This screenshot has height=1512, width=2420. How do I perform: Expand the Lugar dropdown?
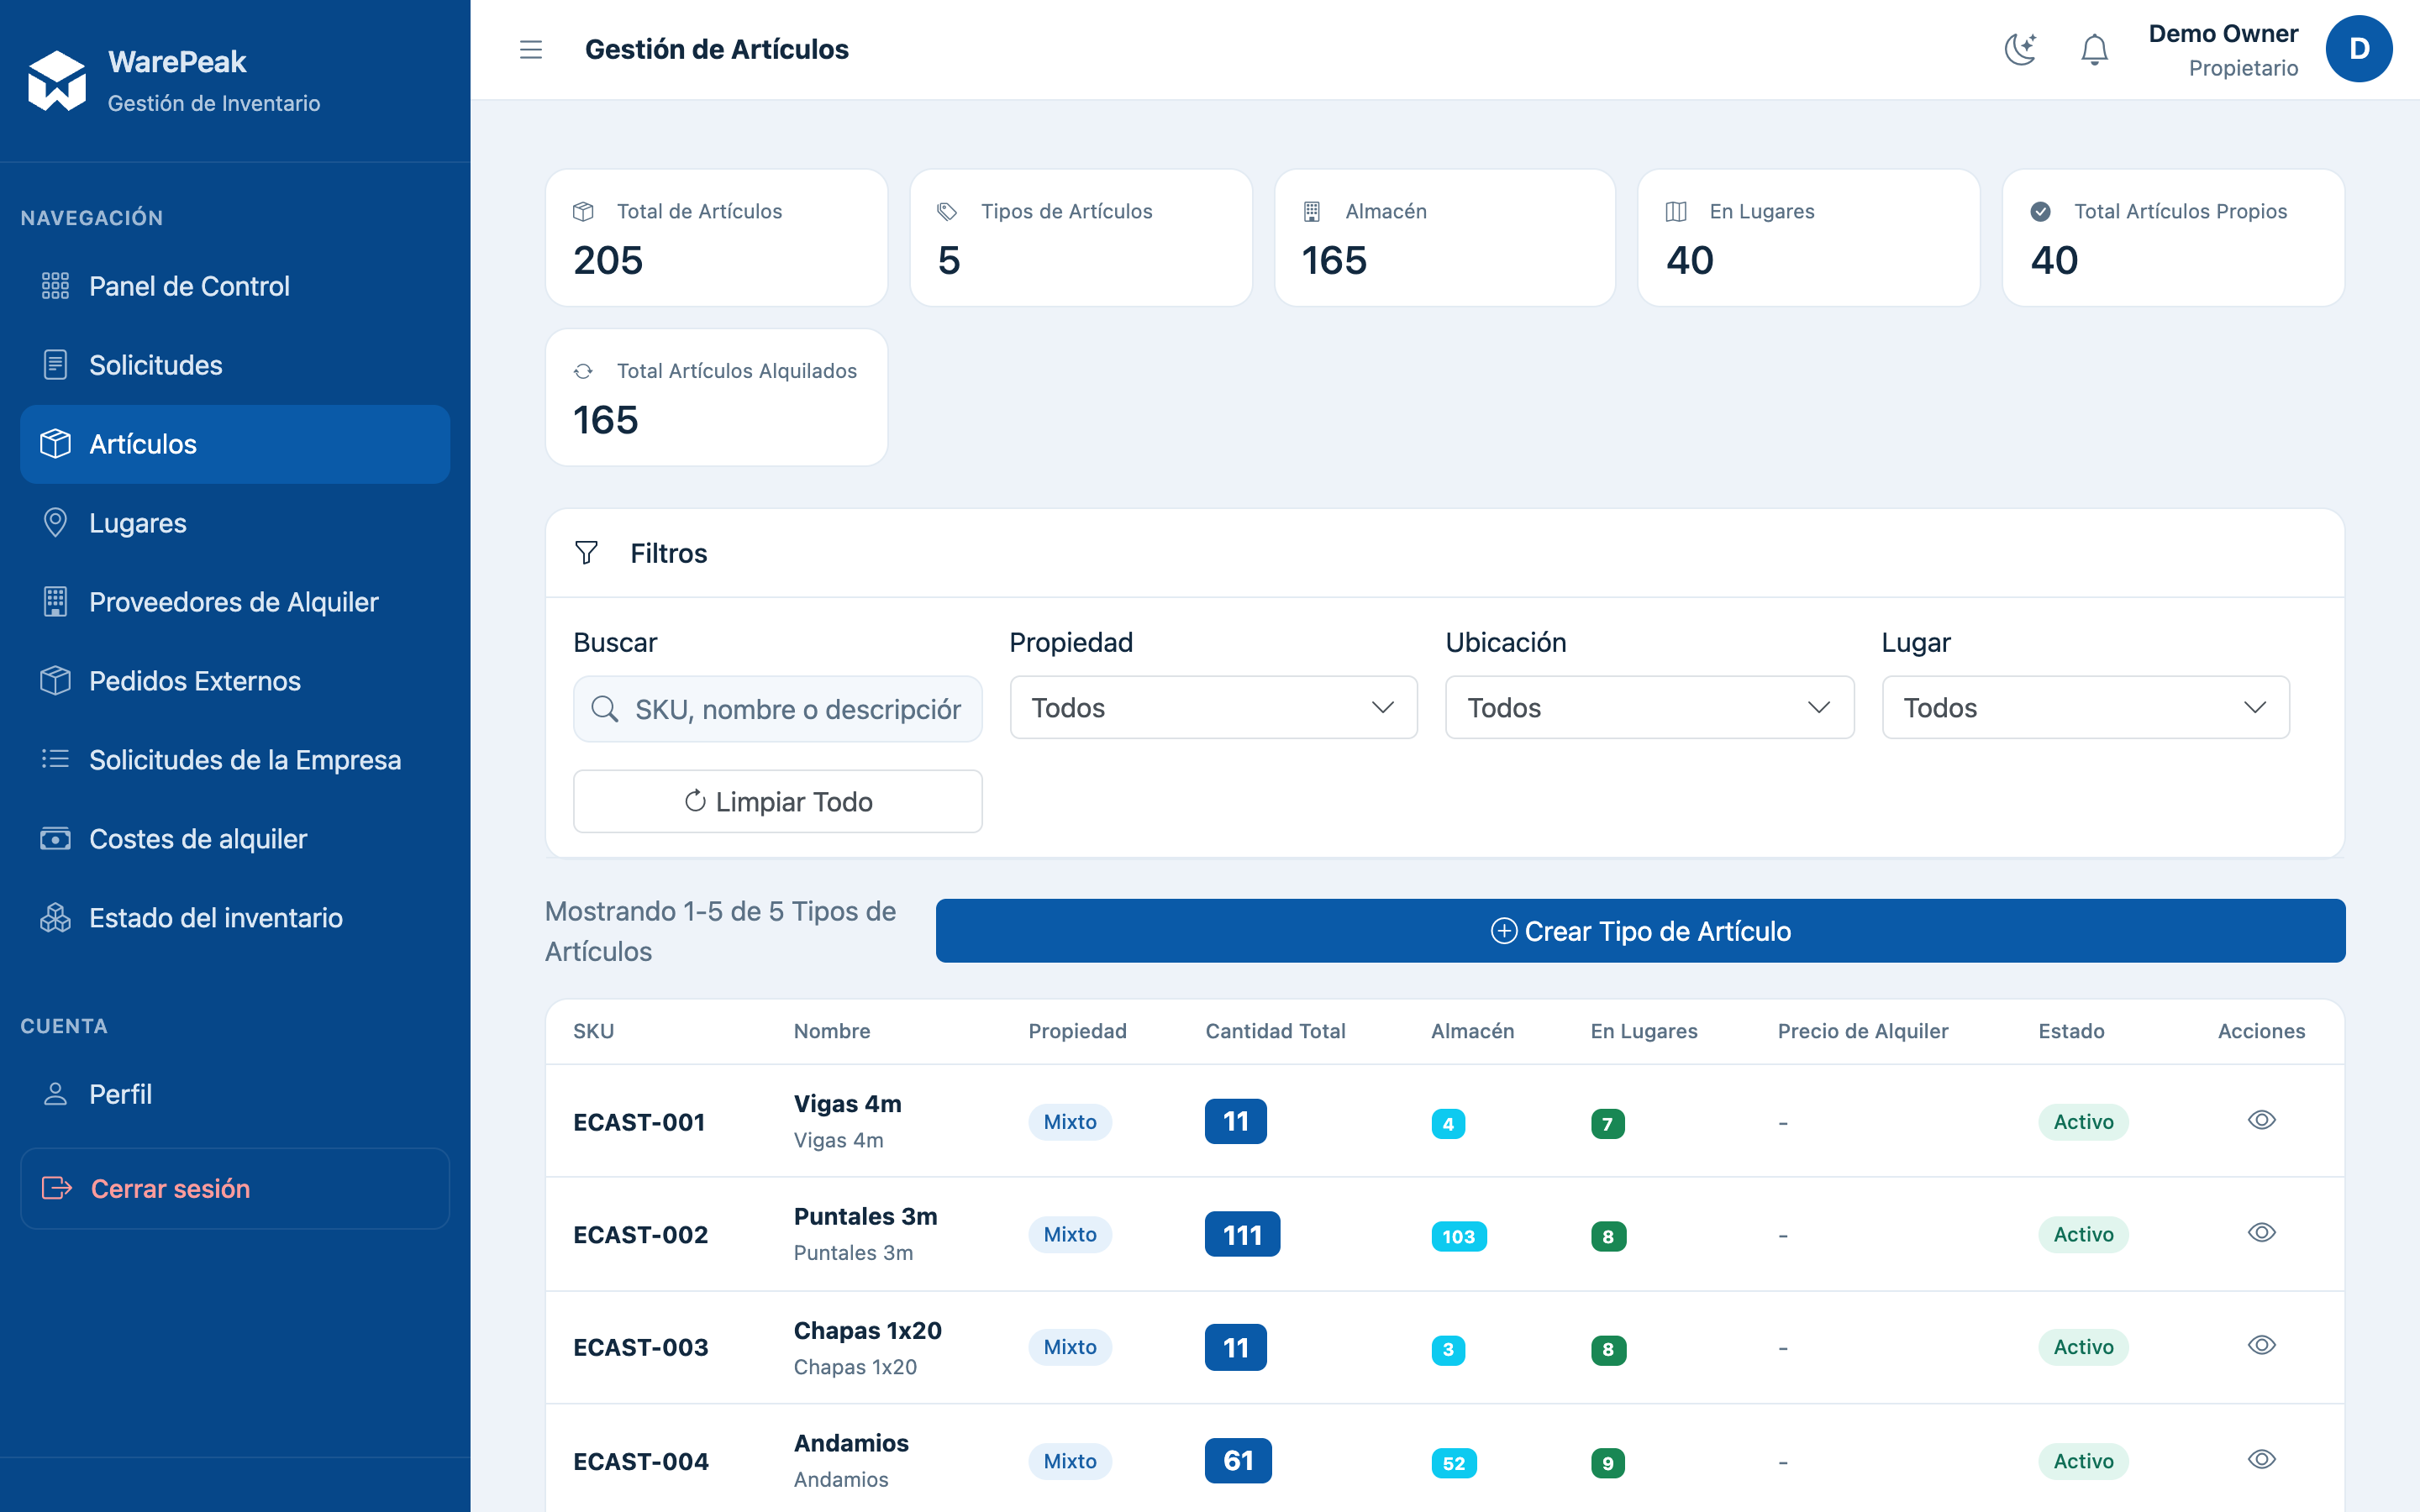tap(2085, 708)
